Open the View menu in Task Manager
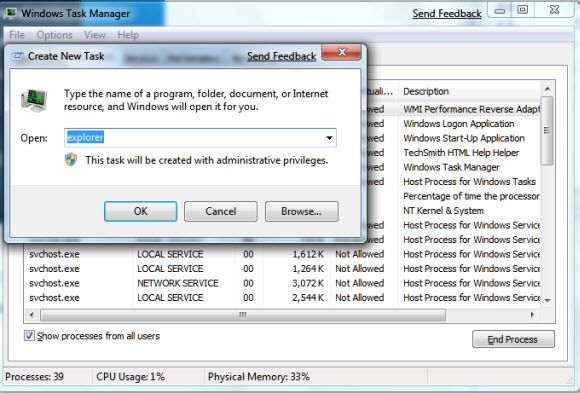Image resolution: width=580 pixels, height=393 pixels. (x=95, y=35)
